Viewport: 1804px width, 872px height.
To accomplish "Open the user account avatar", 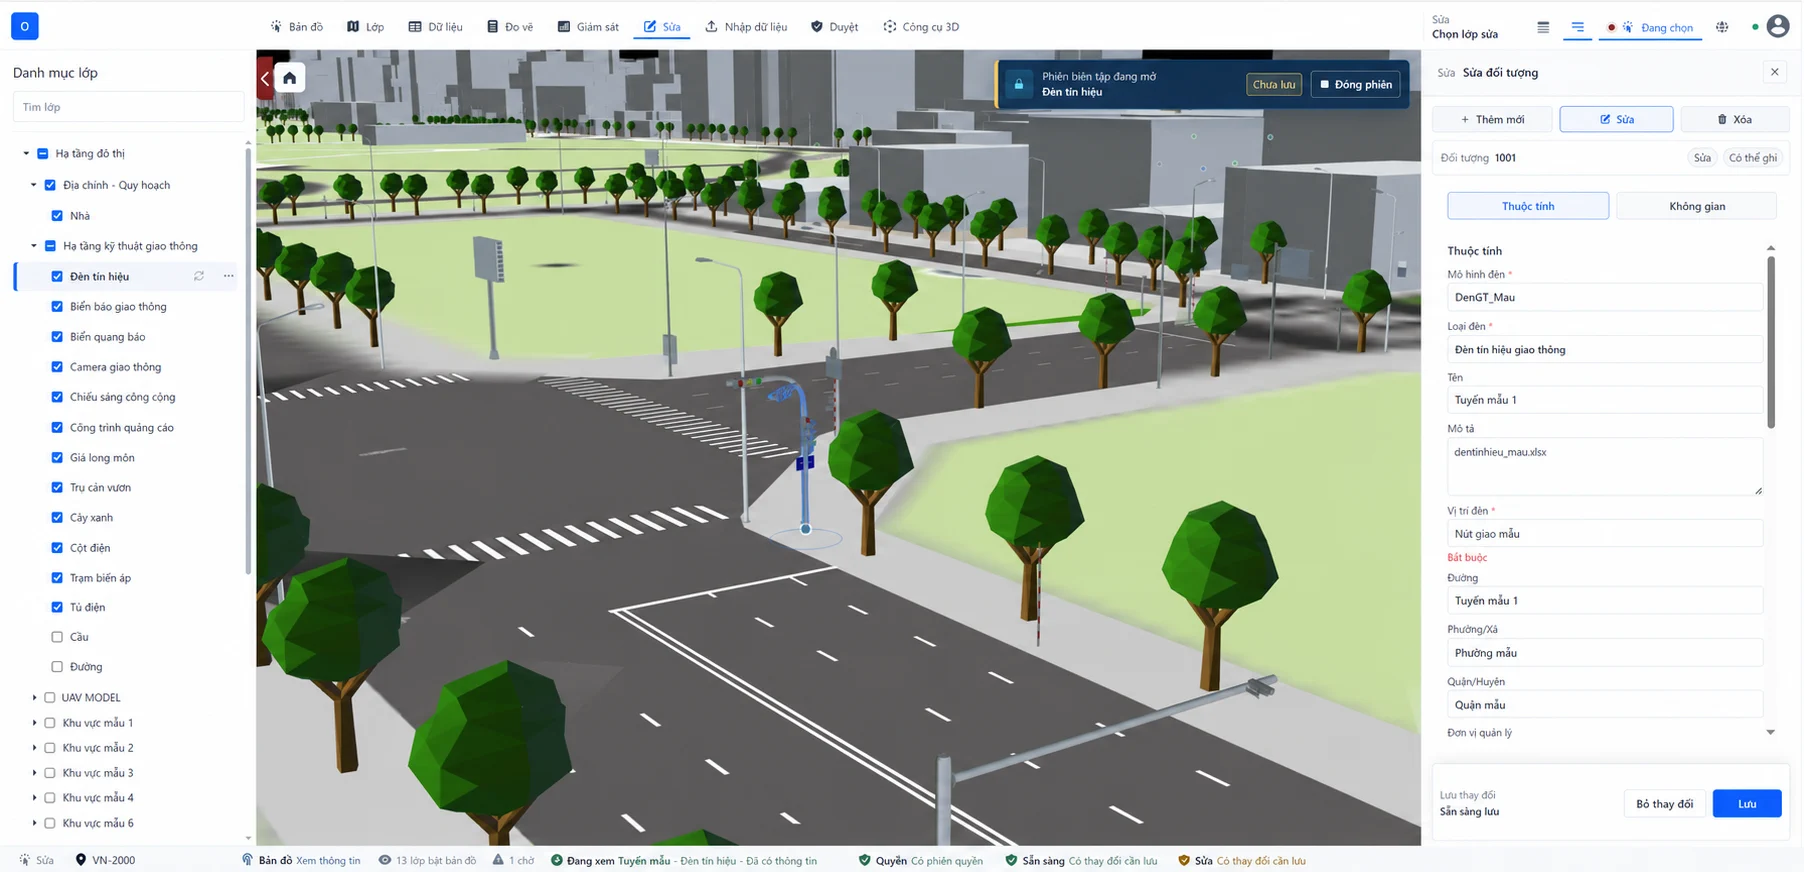I will click(x=1778, y=27).
